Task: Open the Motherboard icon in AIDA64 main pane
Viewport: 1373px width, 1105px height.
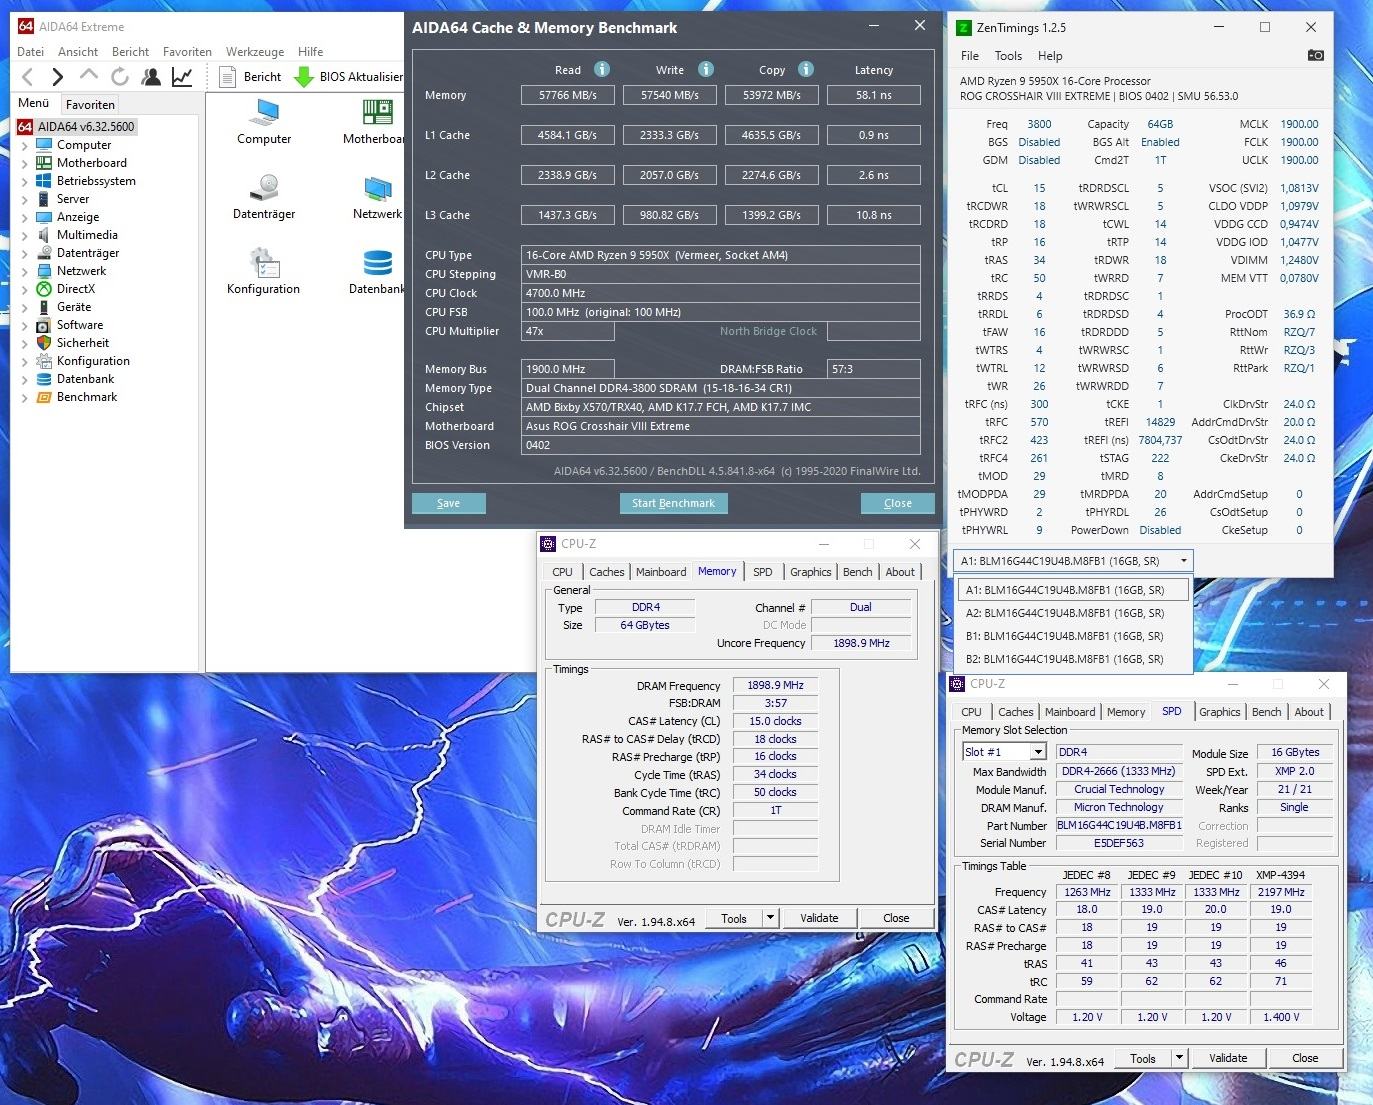Action: pos(375,122)
